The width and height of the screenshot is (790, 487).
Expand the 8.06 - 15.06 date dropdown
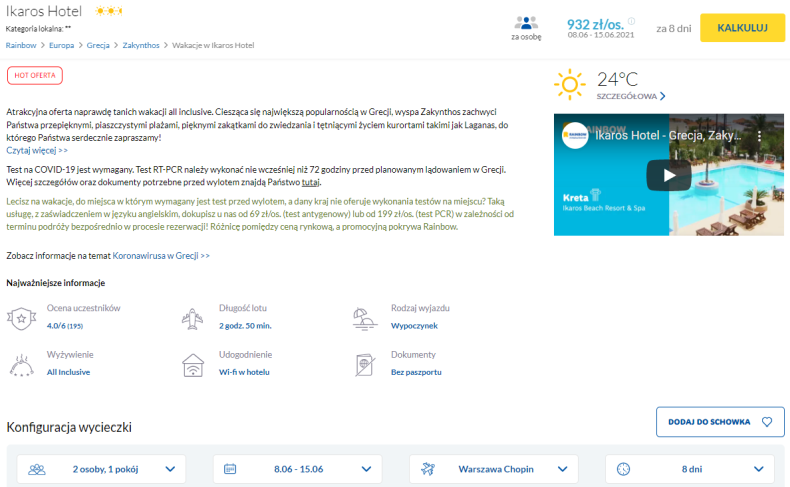(297, 469)
